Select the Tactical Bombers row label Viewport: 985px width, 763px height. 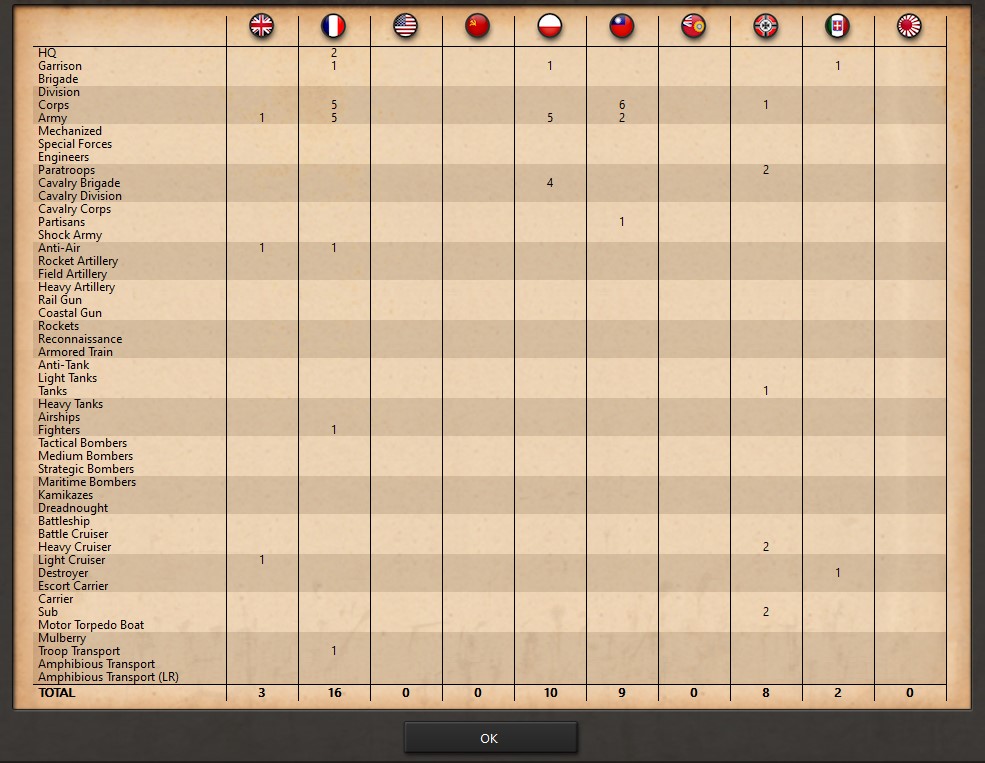click(x=82, y=443)
